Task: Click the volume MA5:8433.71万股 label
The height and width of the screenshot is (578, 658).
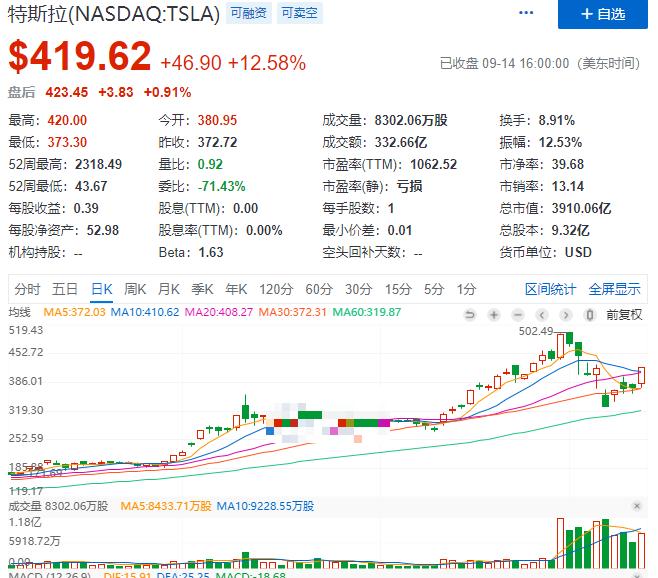Action: point(166,506)
